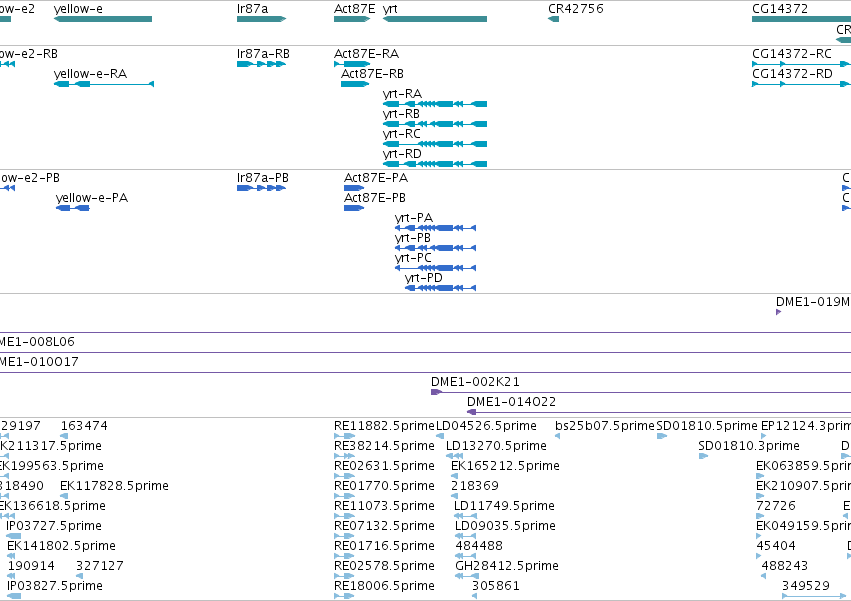Select EST GH28412.5prime
The width and height of the screenshot is (851, 601).
[507, 566]
